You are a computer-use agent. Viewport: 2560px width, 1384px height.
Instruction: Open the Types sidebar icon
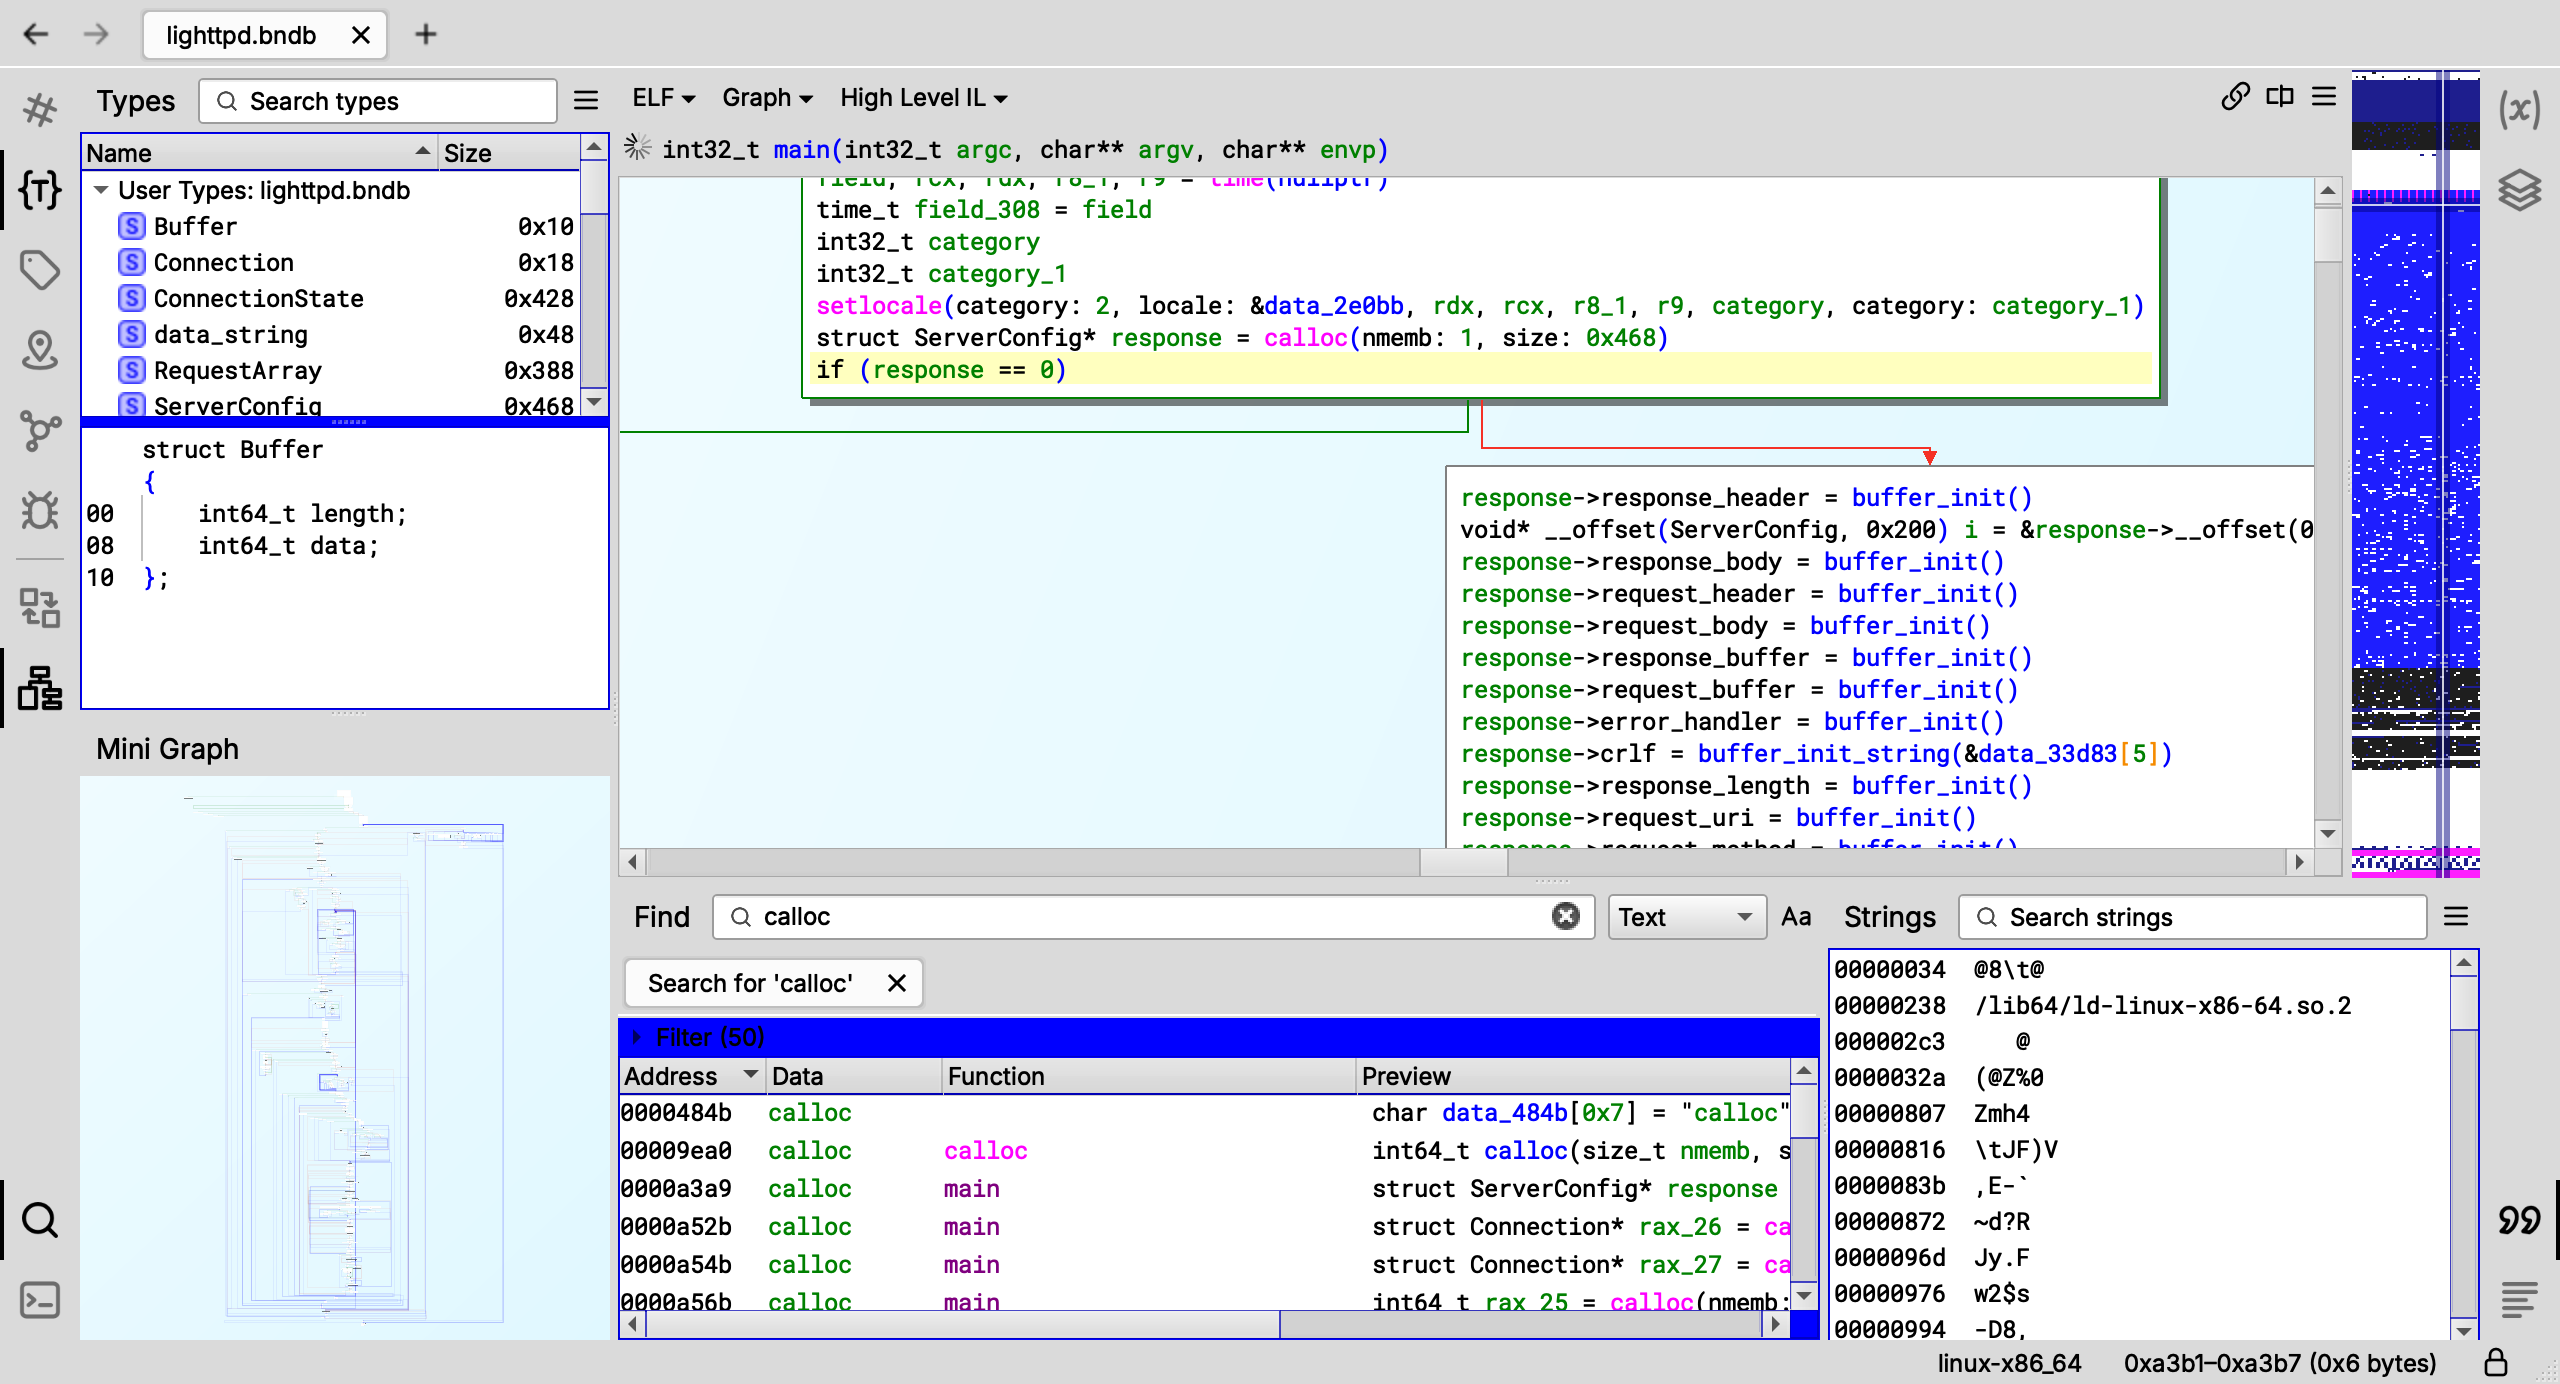click(x=40, y=190)
